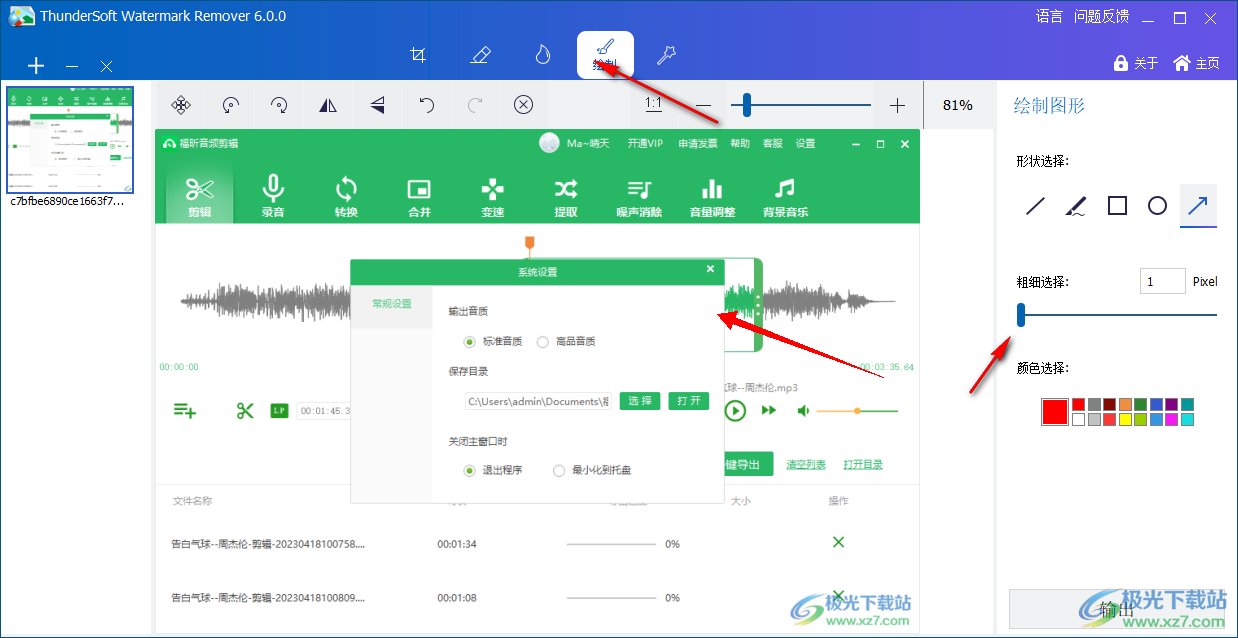
Task: Click the zoom level slider handle
Action: [745, 105]
